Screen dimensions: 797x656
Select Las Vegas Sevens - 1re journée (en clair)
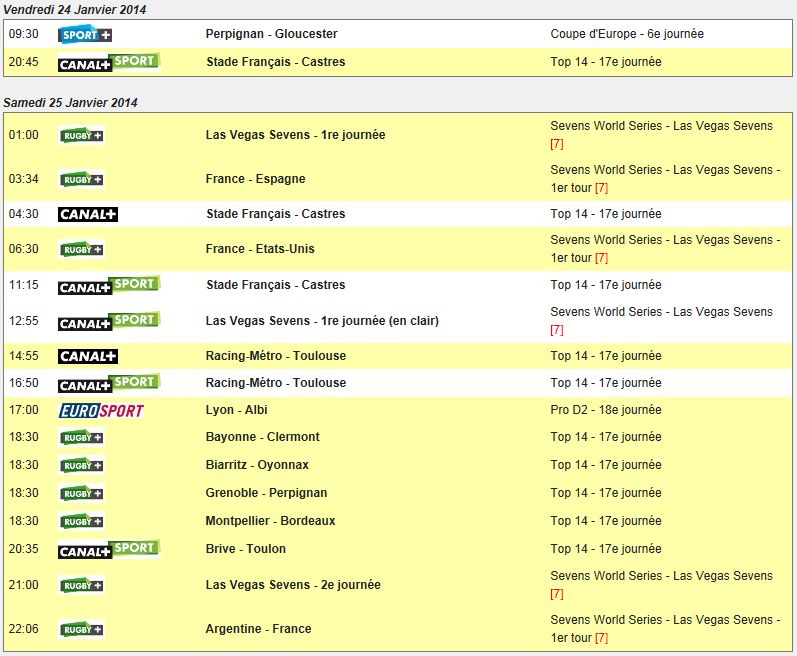(322, 321)
